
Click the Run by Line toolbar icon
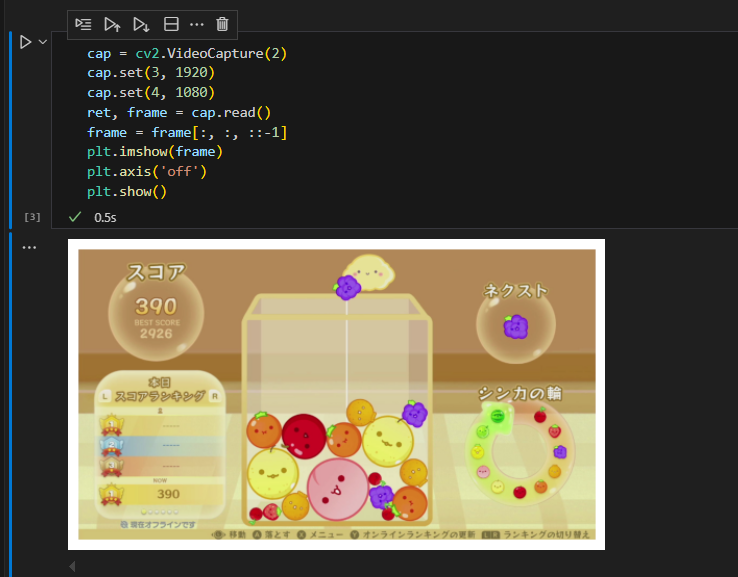click(83, 24)
